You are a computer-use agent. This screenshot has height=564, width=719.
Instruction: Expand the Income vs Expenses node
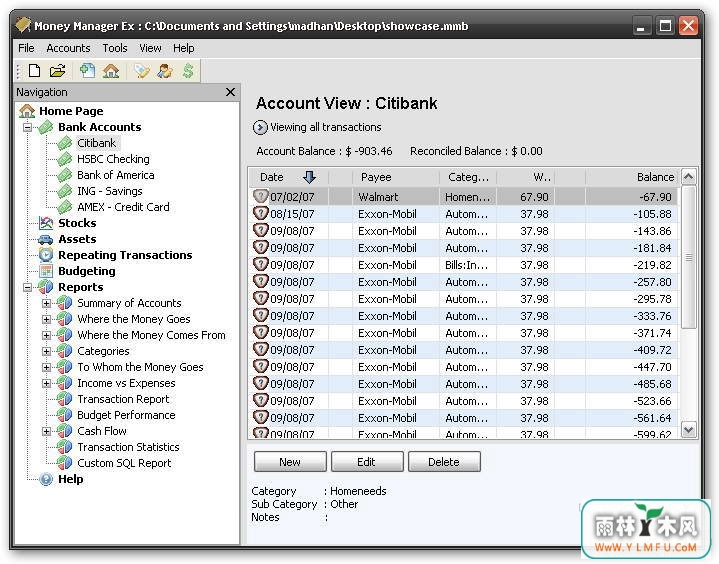[x=46, y=383]
